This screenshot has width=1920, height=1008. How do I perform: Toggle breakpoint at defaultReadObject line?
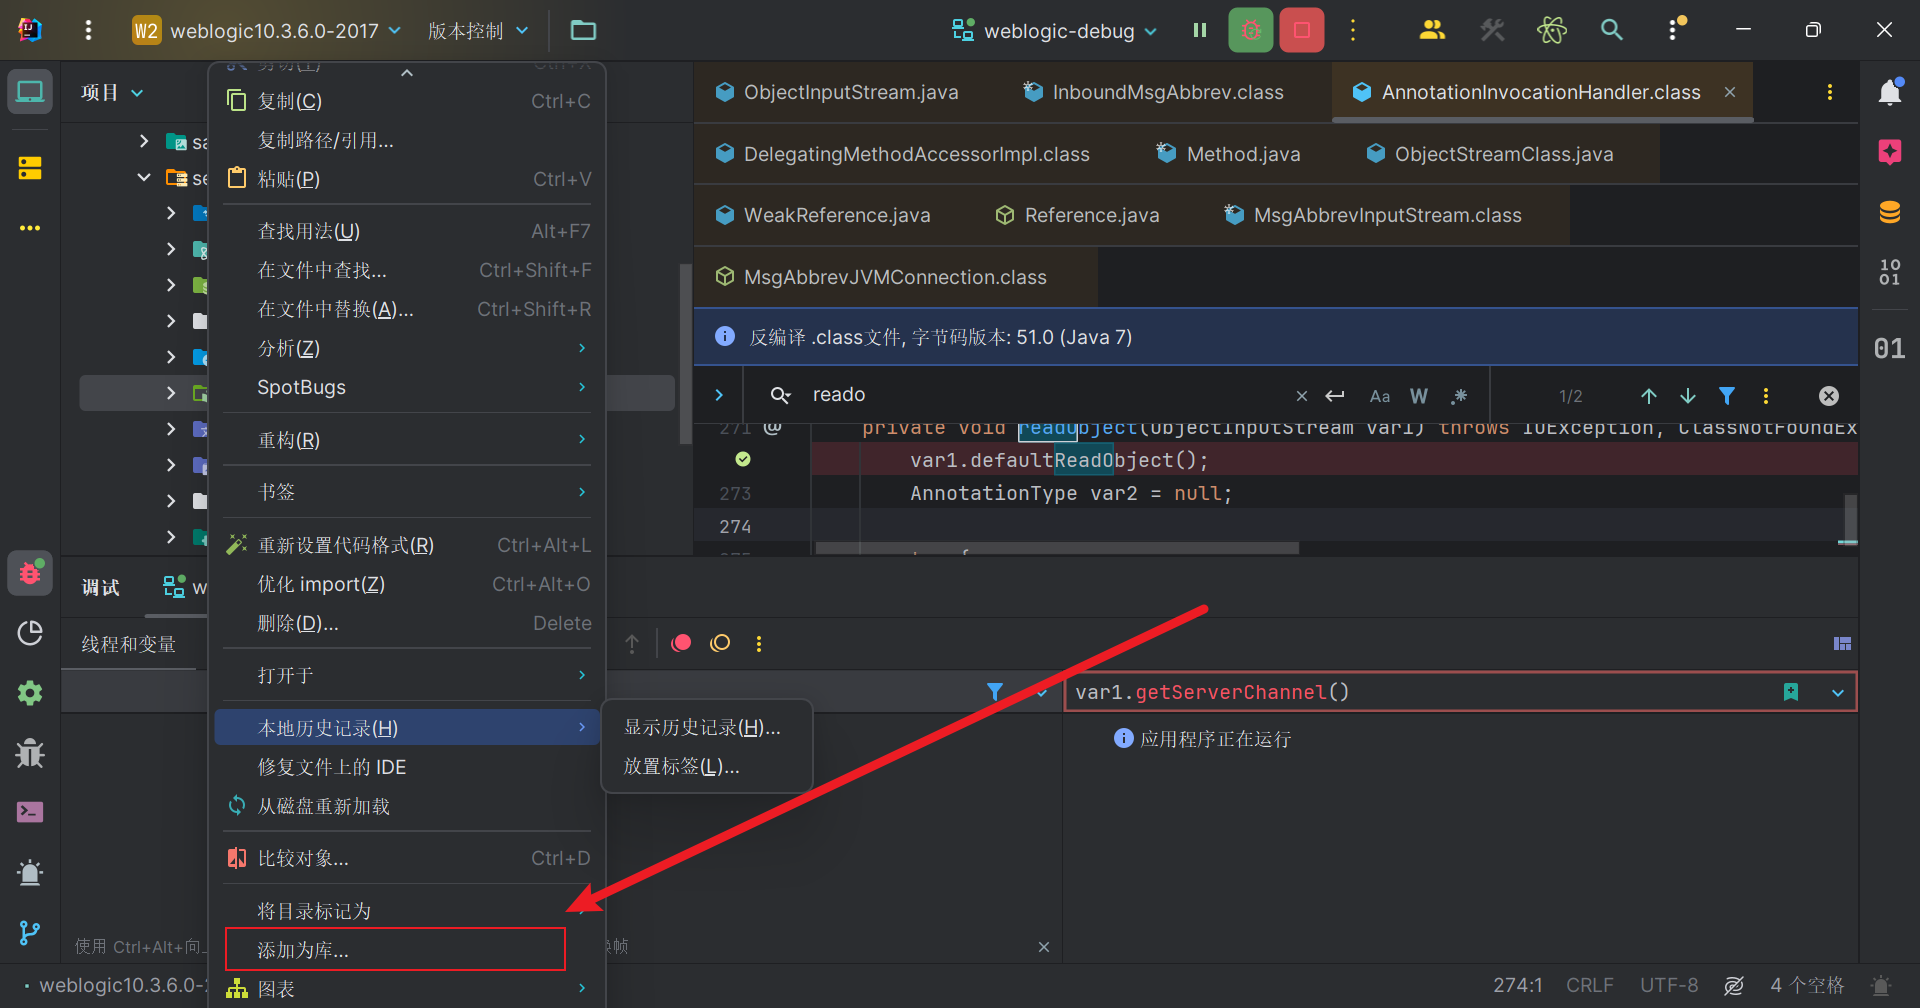click(743, 459)
